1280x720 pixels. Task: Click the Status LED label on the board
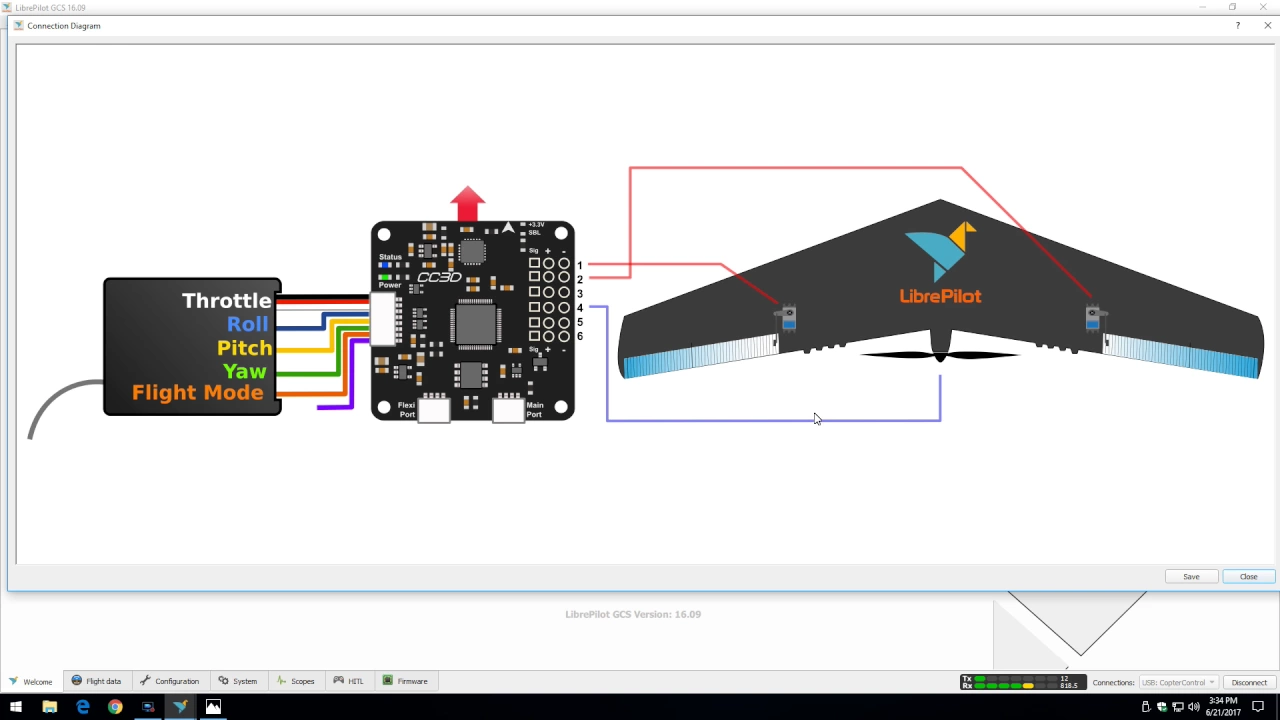pos(390,257)
